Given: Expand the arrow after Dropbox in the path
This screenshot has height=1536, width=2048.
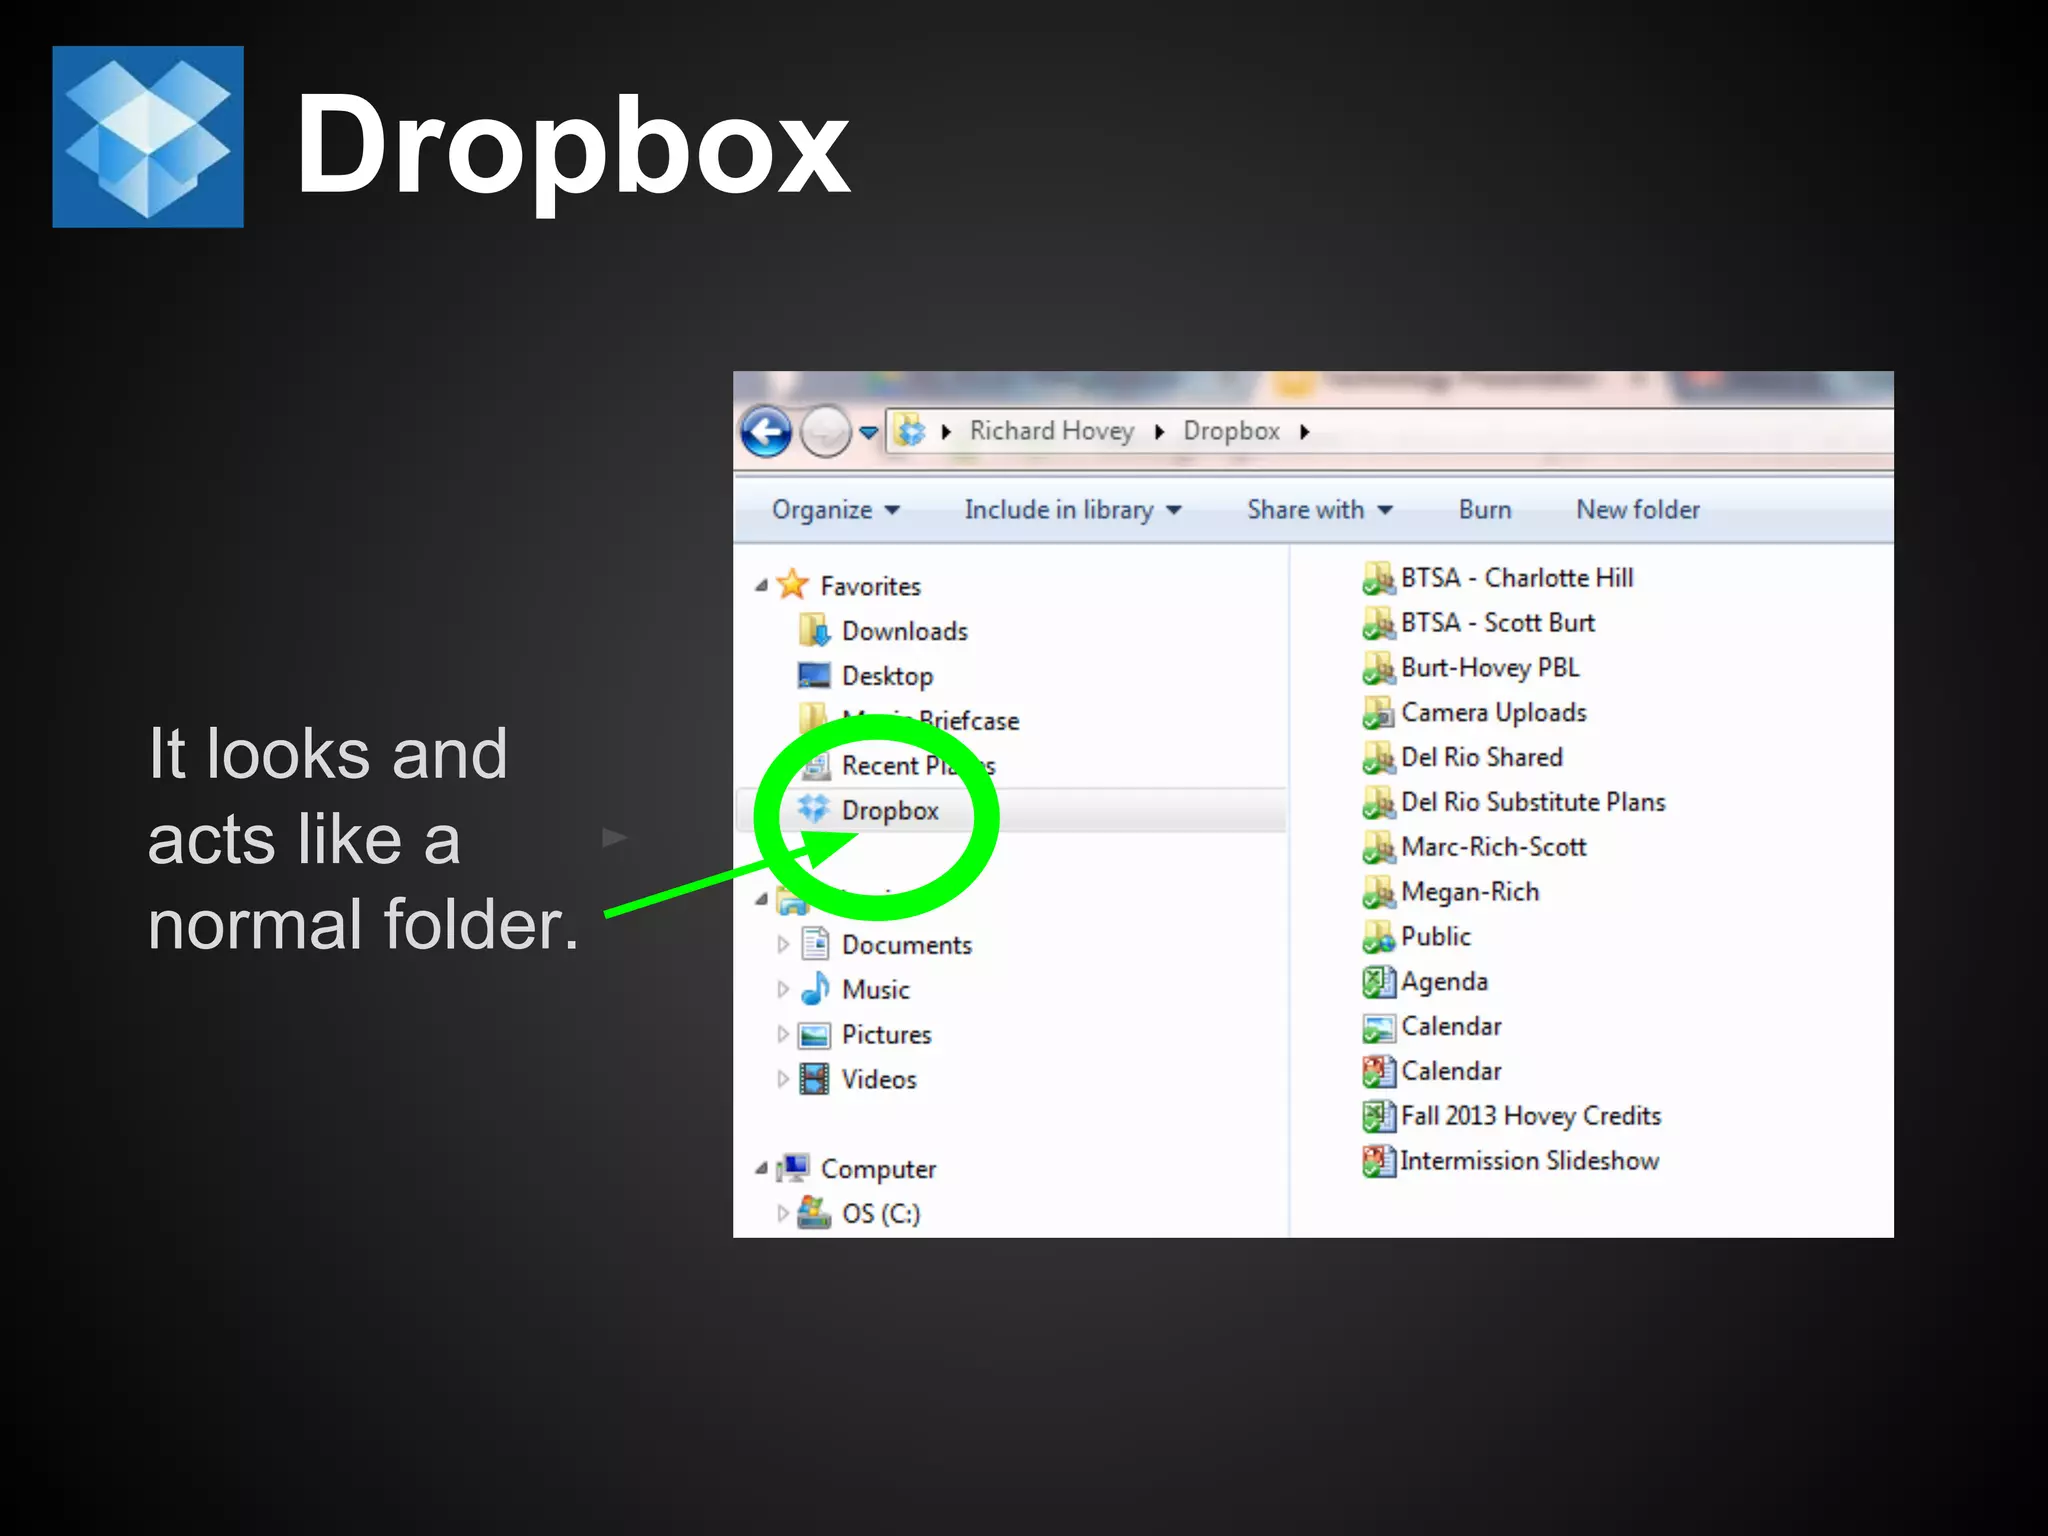Looking at the screenshot, I should point(1304,432).
